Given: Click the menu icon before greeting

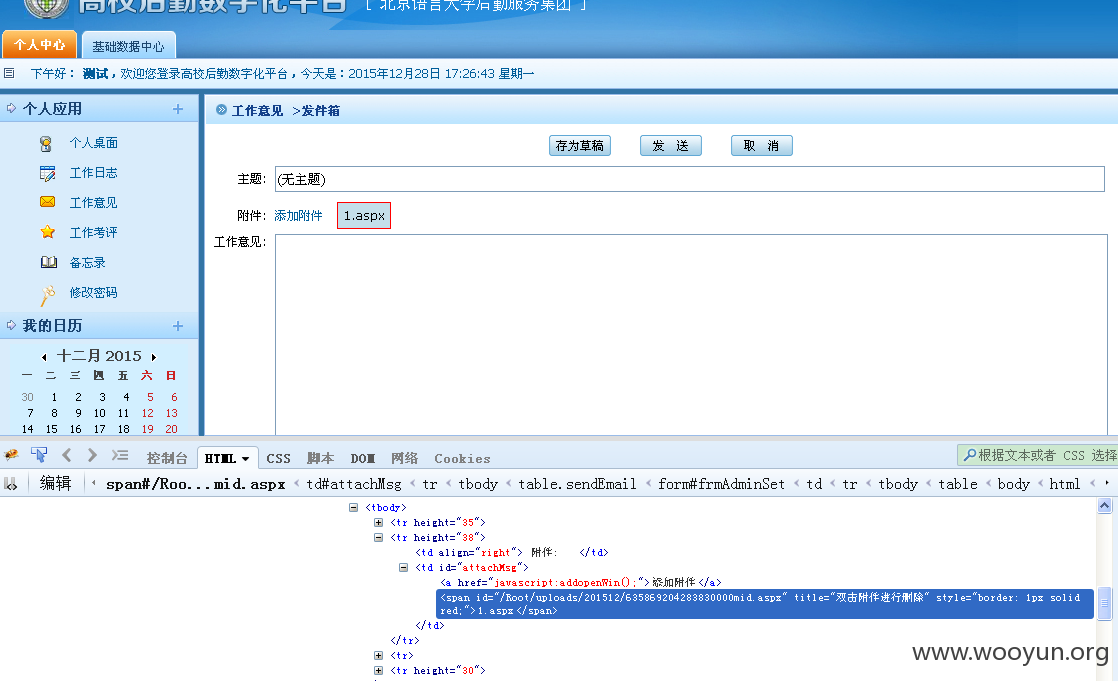Looking at the screenshot, I should (x=9, y=73).
